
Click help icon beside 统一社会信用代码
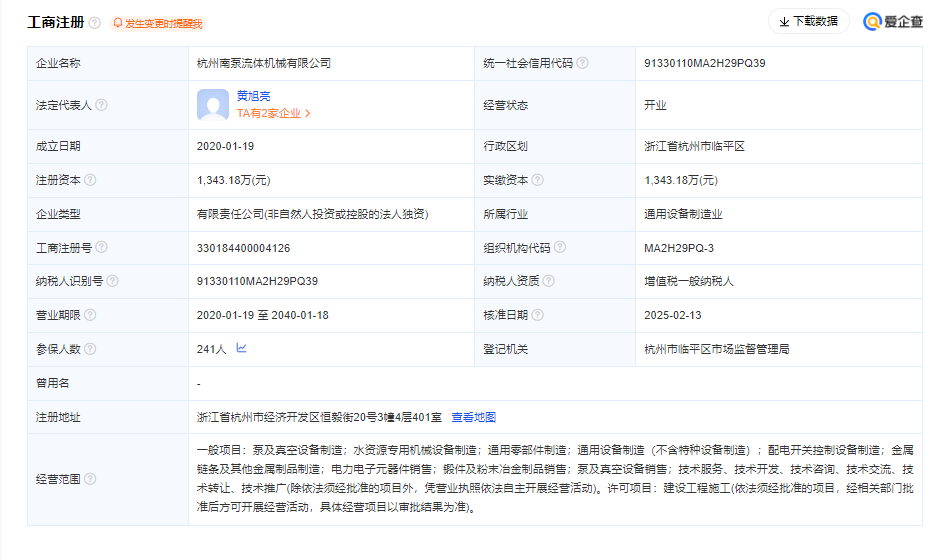582,63
